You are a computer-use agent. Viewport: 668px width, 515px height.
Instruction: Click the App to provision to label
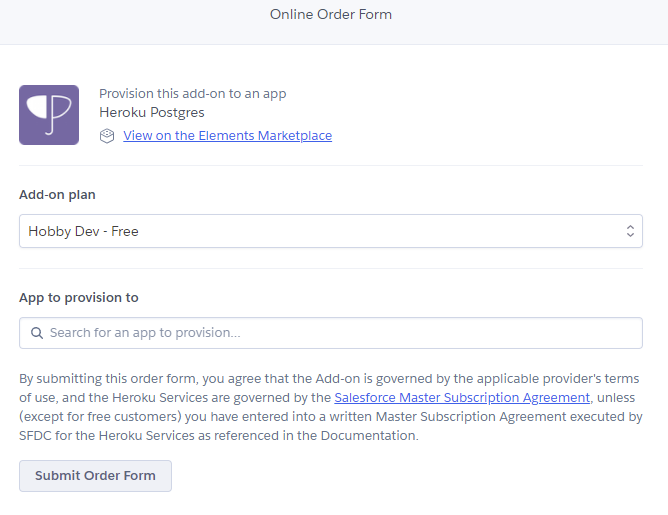(x=79, y=298)
